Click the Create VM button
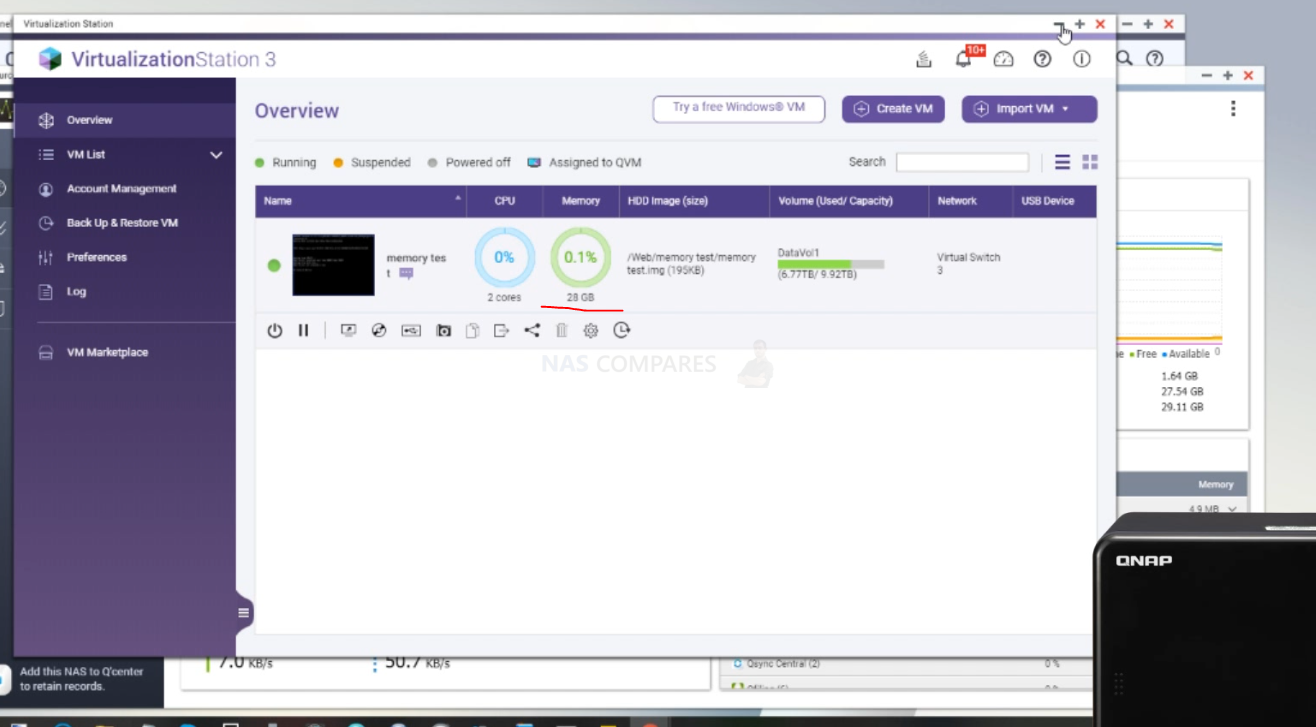This screenshot has width=1316, height=727. (894, 109)
